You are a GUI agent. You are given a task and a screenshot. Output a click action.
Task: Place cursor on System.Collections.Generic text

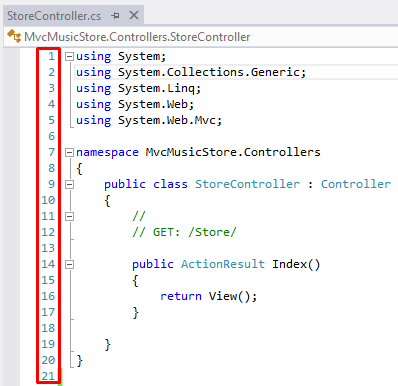point(212,72)
